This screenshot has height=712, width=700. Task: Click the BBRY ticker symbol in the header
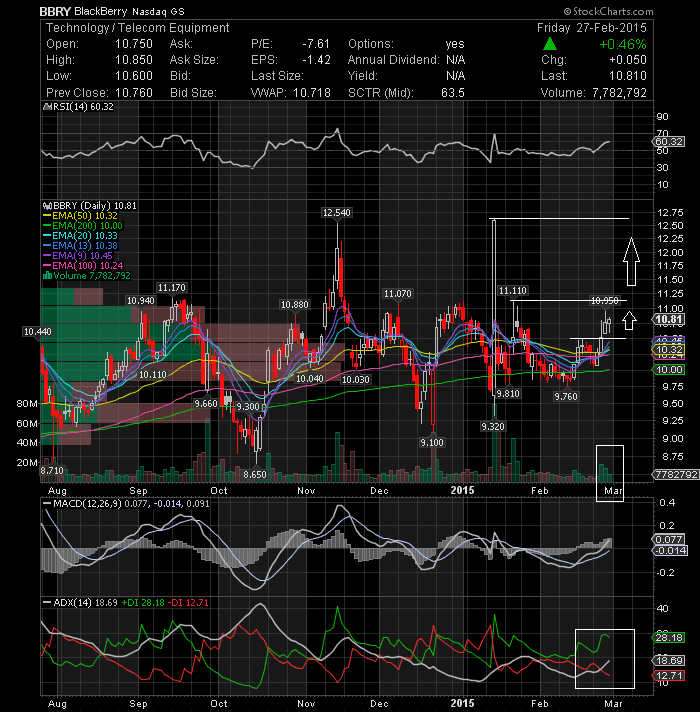[x=55, y=11]
